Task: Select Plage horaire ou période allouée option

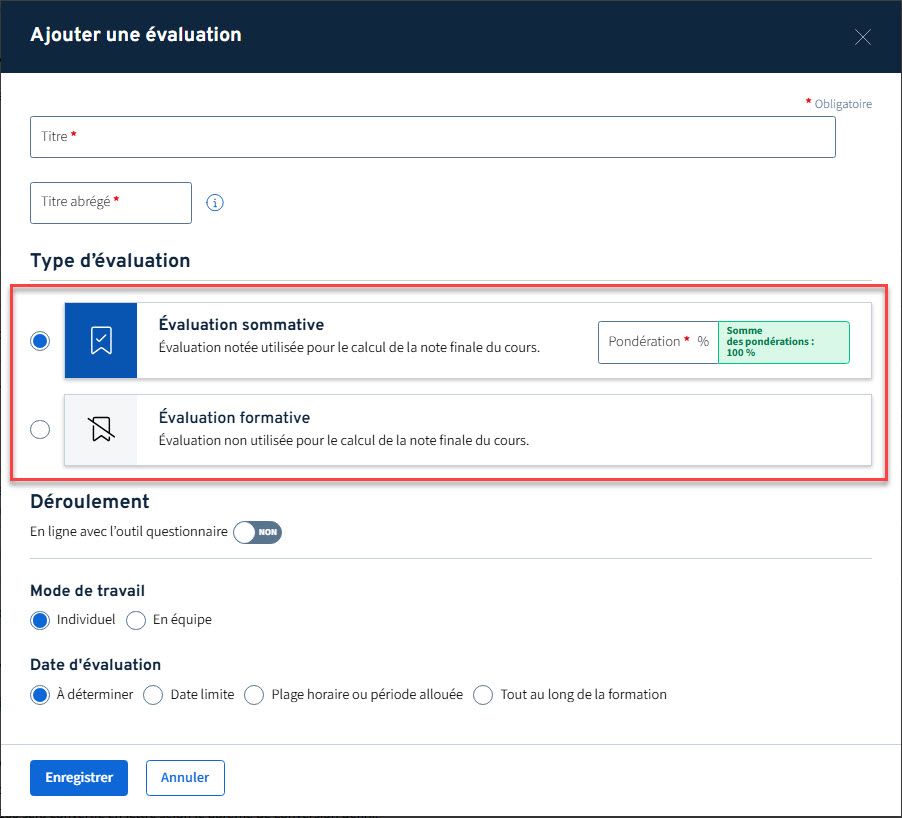Action: click(x=253, y=694)
